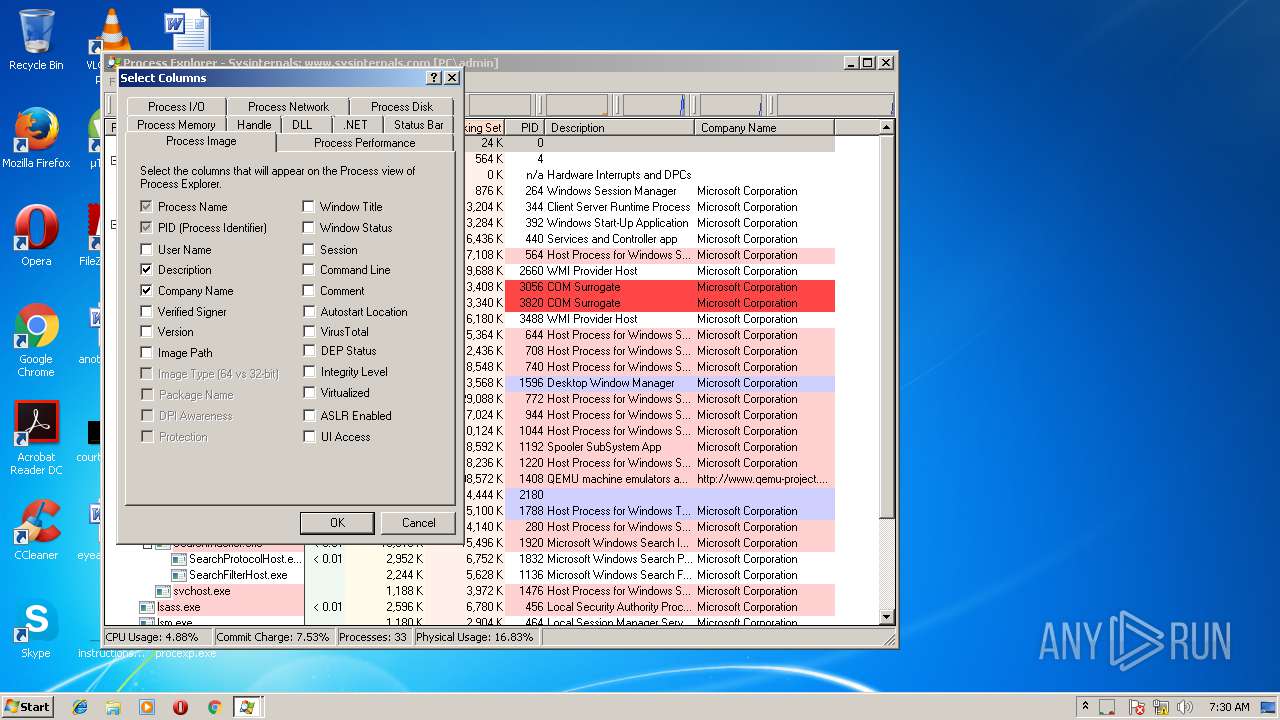Open the Windows Start menu
Image resolution: width=1280 pixels, height=720 pixels.
(x=27, y=707)
